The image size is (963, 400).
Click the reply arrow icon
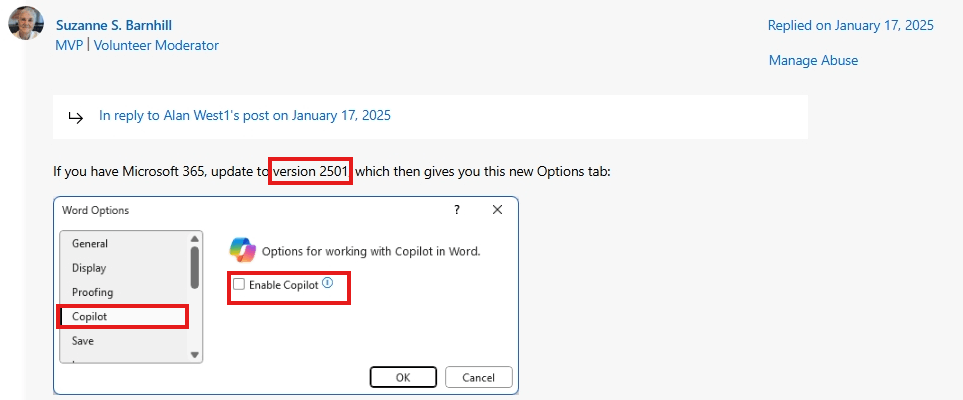[76, 117]
